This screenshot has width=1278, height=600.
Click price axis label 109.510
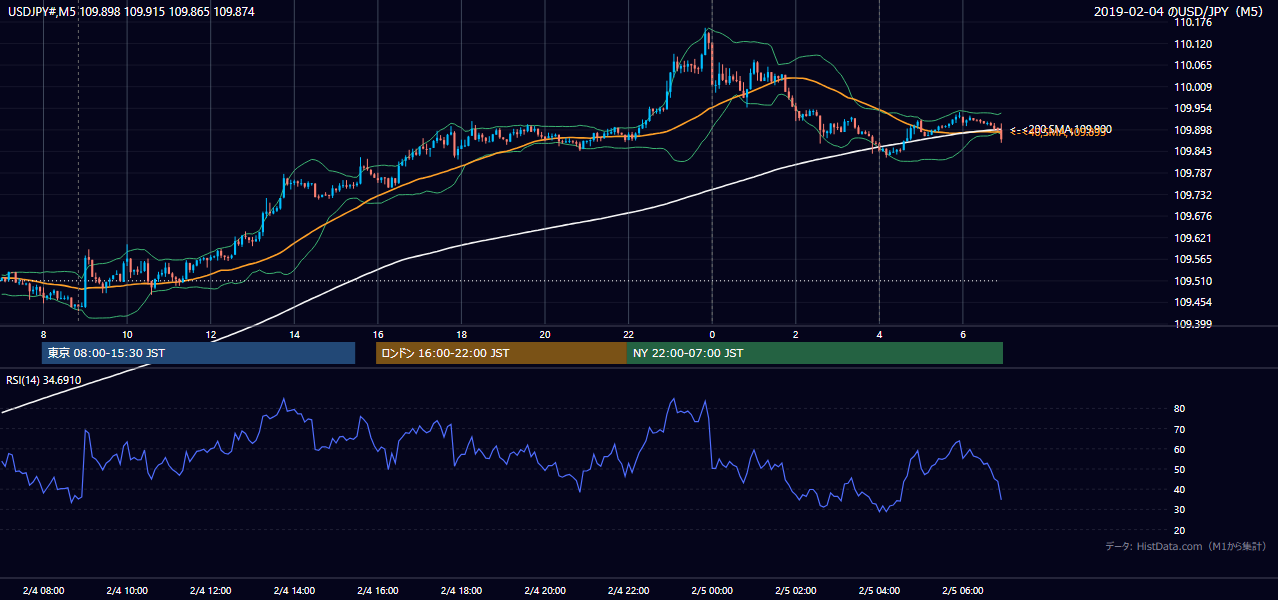point(1194,281)
